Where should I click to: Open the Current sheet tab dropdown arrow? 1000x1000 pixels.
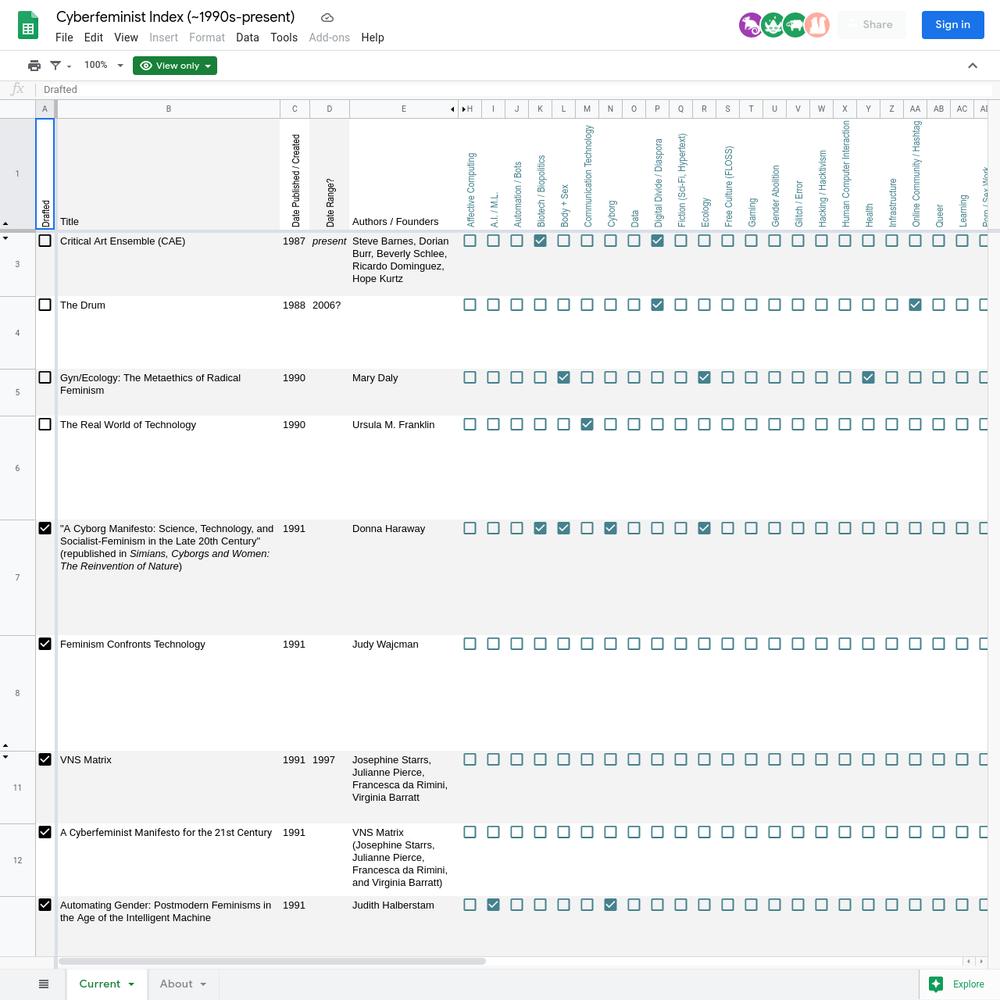click(131, 984)
